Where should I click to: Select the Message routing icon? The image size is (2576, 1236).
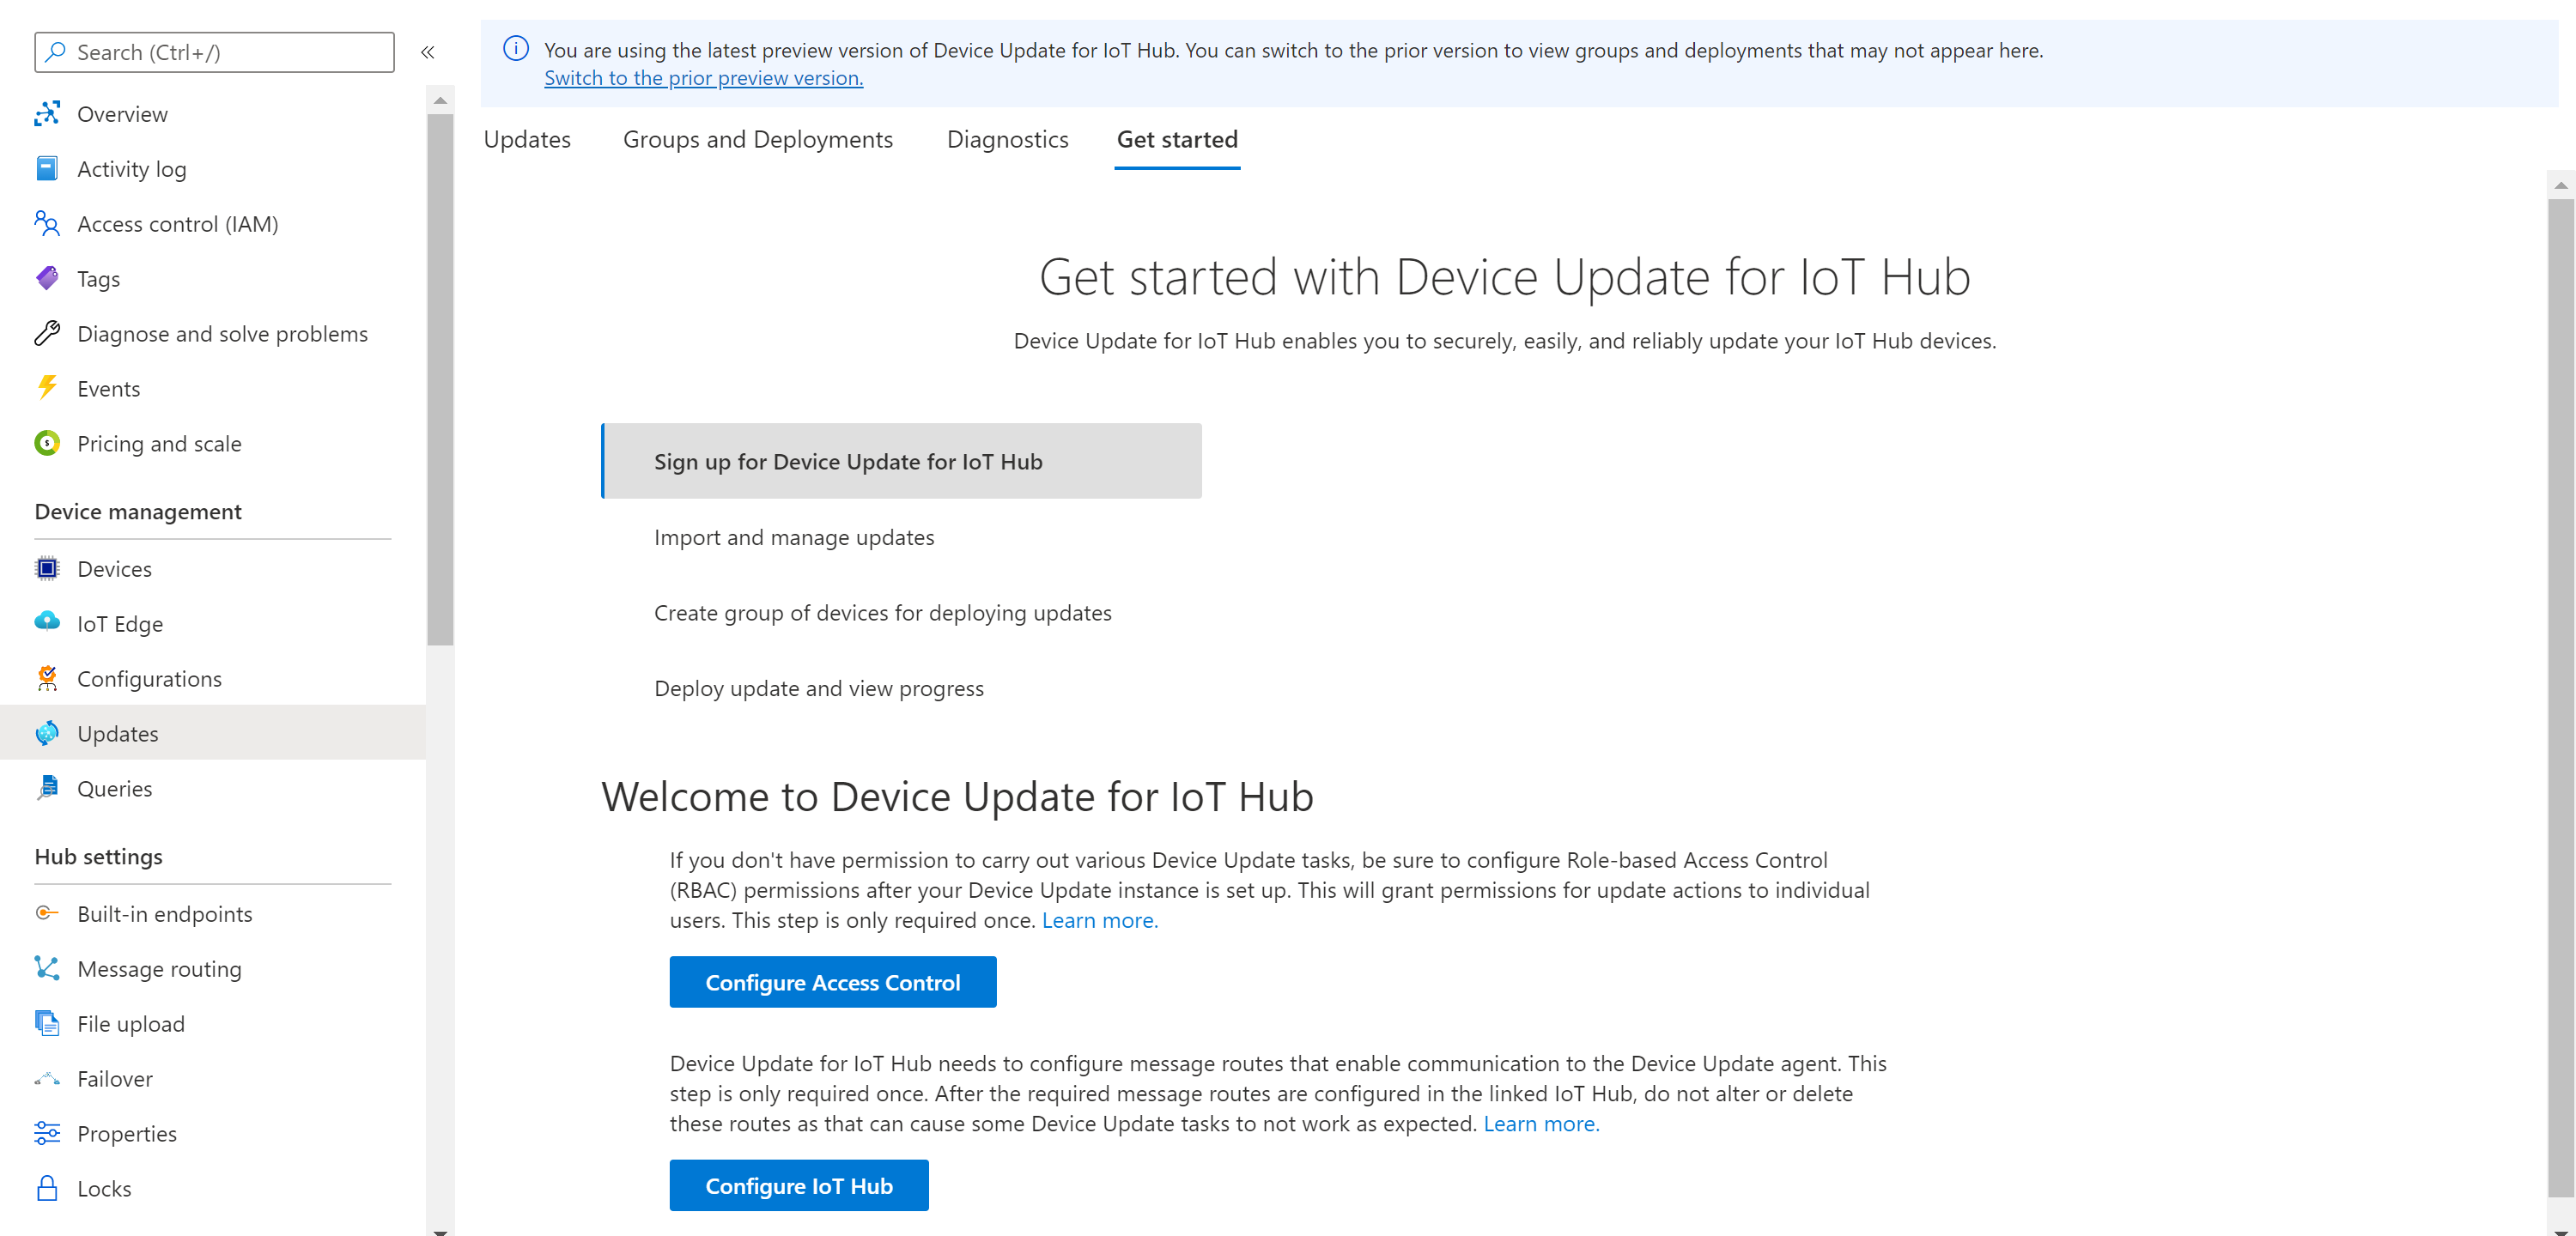(x=46, y=968)
